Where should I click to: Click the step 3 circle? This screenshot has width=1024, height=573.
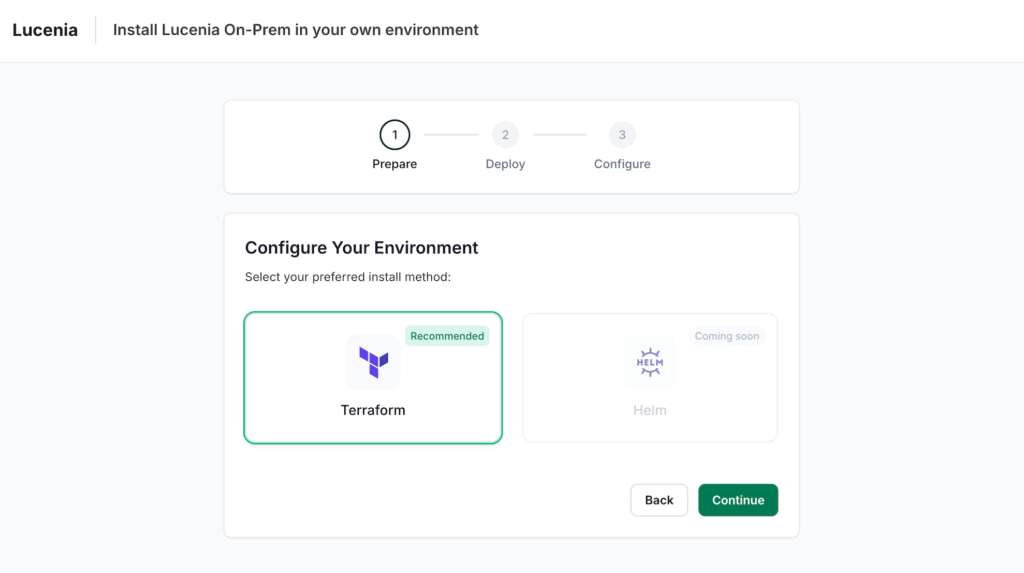click(622, 135)
